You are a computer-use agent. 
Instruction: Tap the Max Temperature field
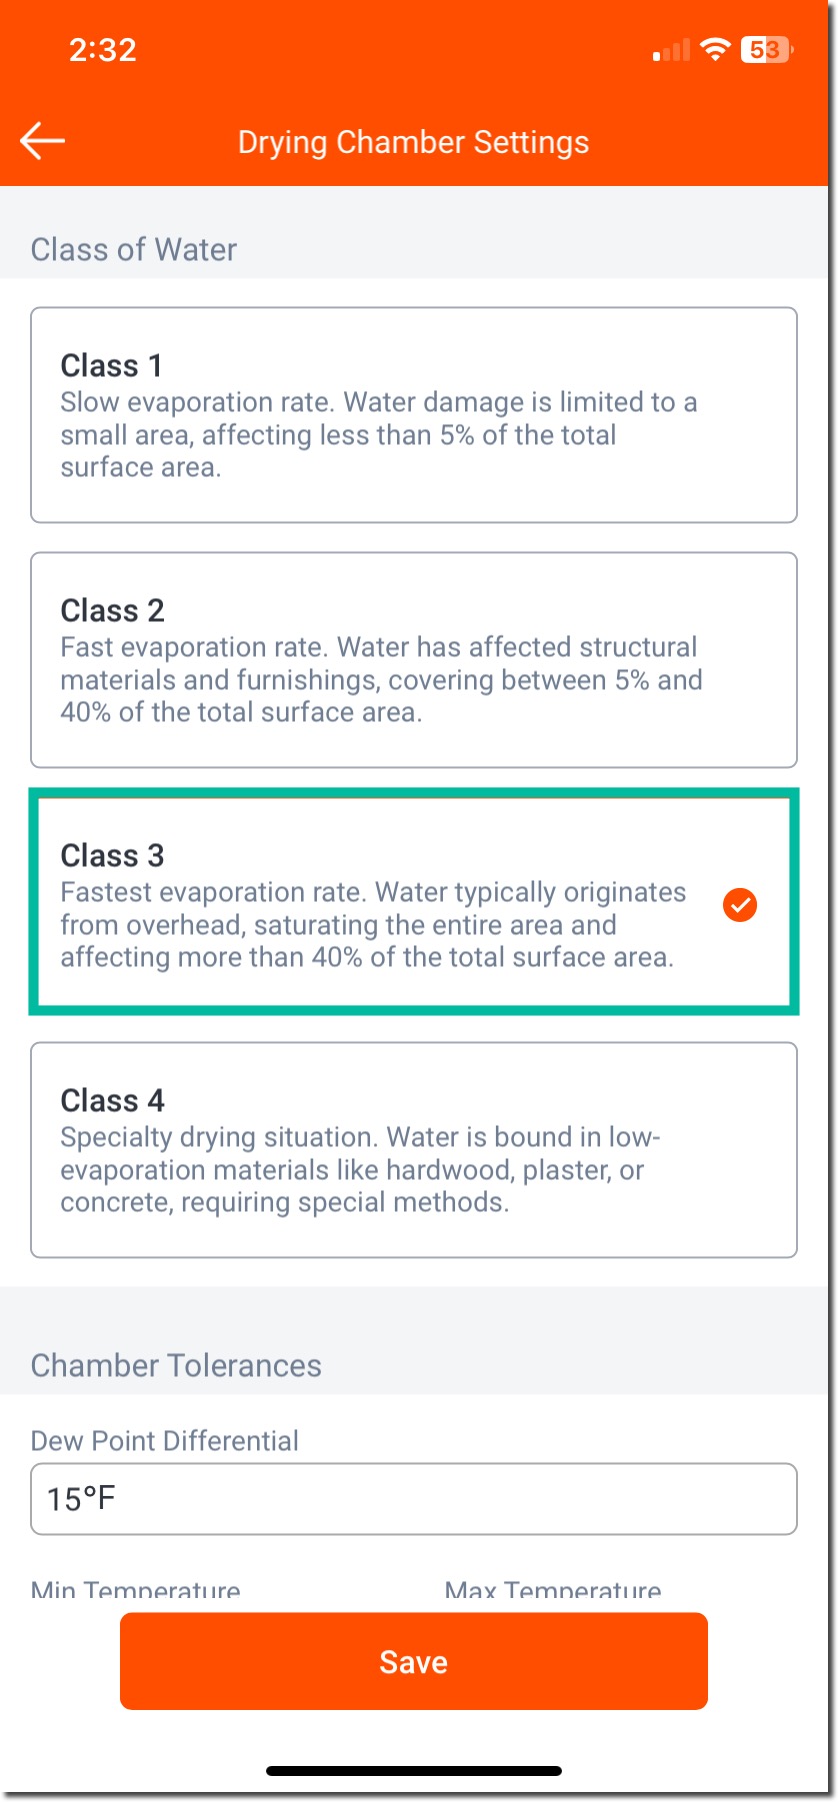pyautogui.click(x=553, y=1589)
